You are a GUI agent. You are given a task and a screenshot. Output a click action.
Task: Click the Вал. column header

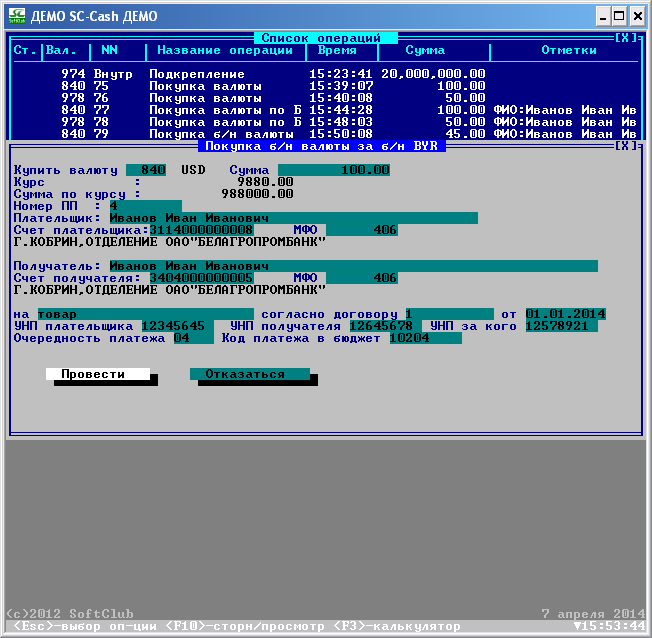pos(61,50)
